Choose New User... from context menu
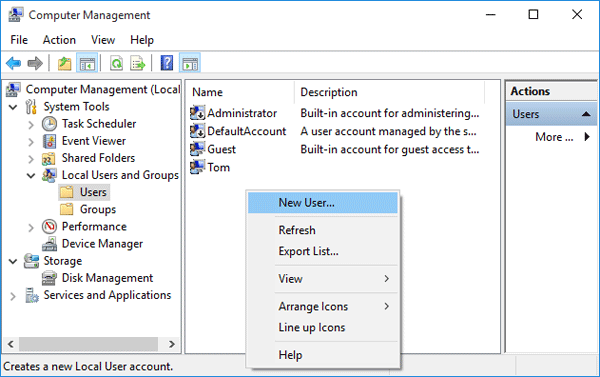The width and height of the screenshot is (600, 377). [323, 202]
